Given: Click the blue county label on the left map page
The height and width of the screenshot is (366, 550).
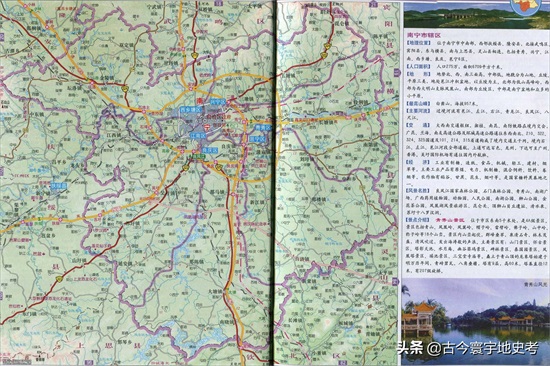Looking at the screenshot, I should [x=59, y=186].
